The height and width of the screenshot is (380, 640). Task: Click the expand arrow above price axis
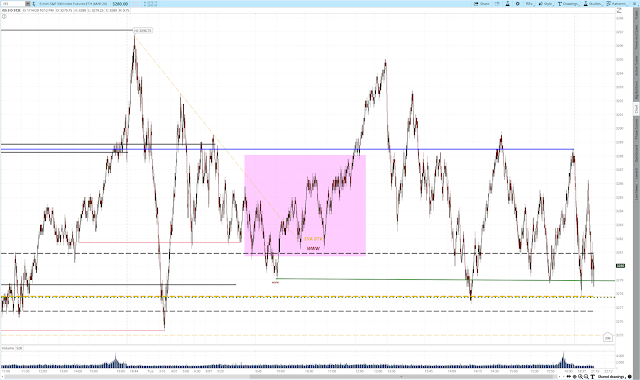pyautogui.click(x=619, y=11)
